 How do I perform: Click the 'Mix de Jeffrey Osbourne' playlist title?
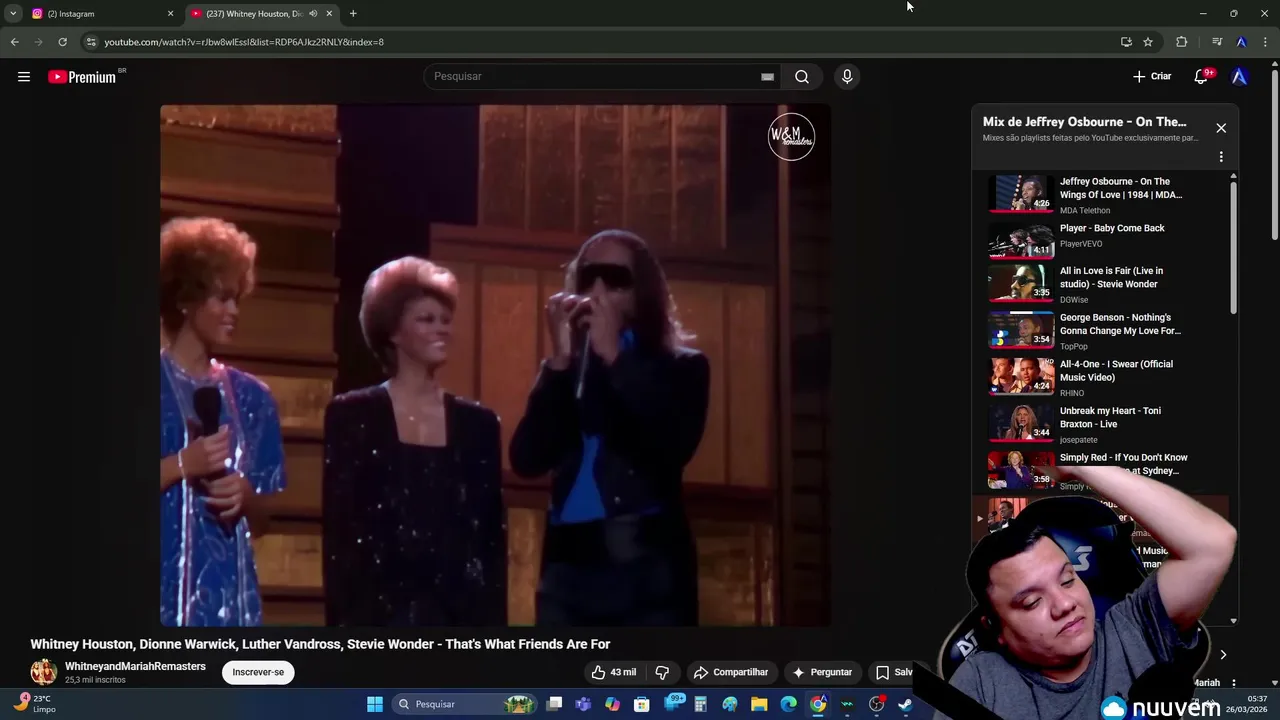click(1084, 122)
